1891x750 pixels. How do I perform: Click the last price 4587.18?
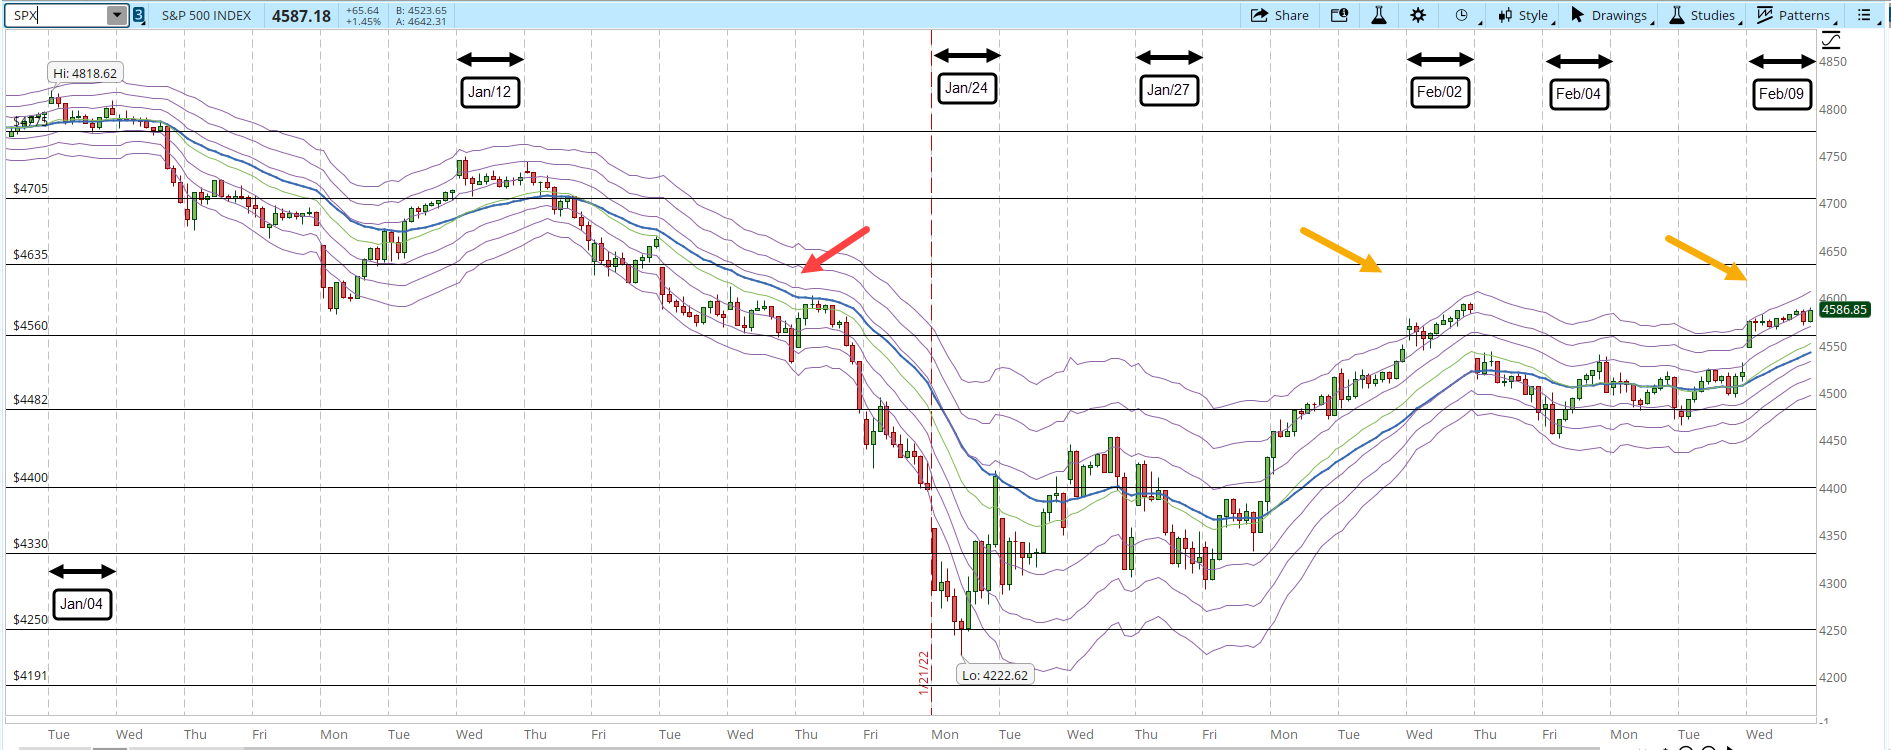[x=301, y=16]
